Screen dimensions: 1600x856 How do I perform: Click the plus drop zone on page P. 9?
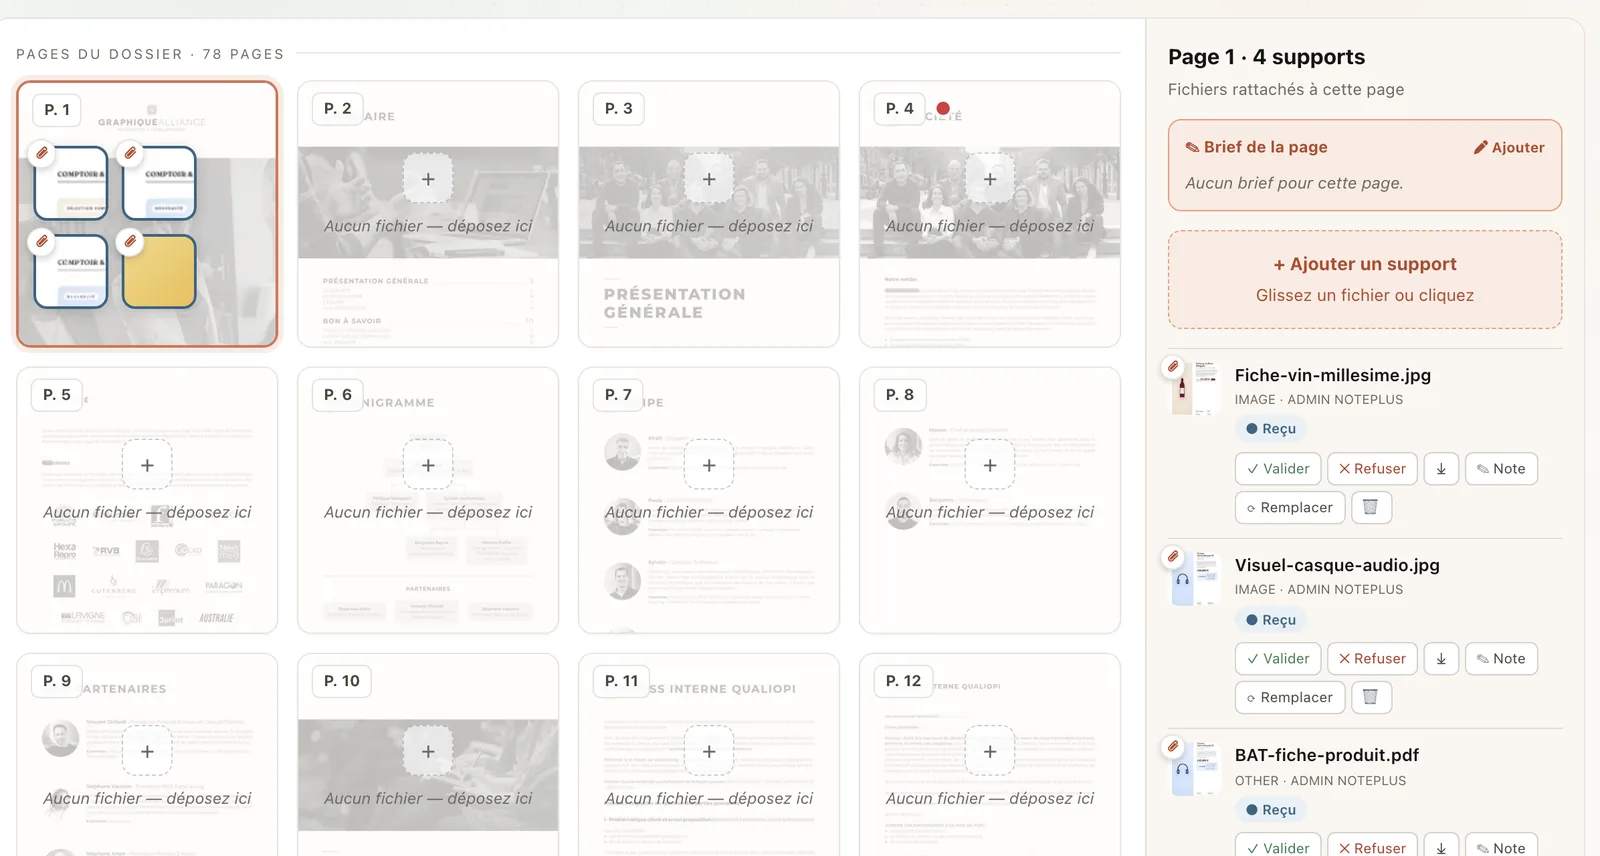(x=147, y=751)
